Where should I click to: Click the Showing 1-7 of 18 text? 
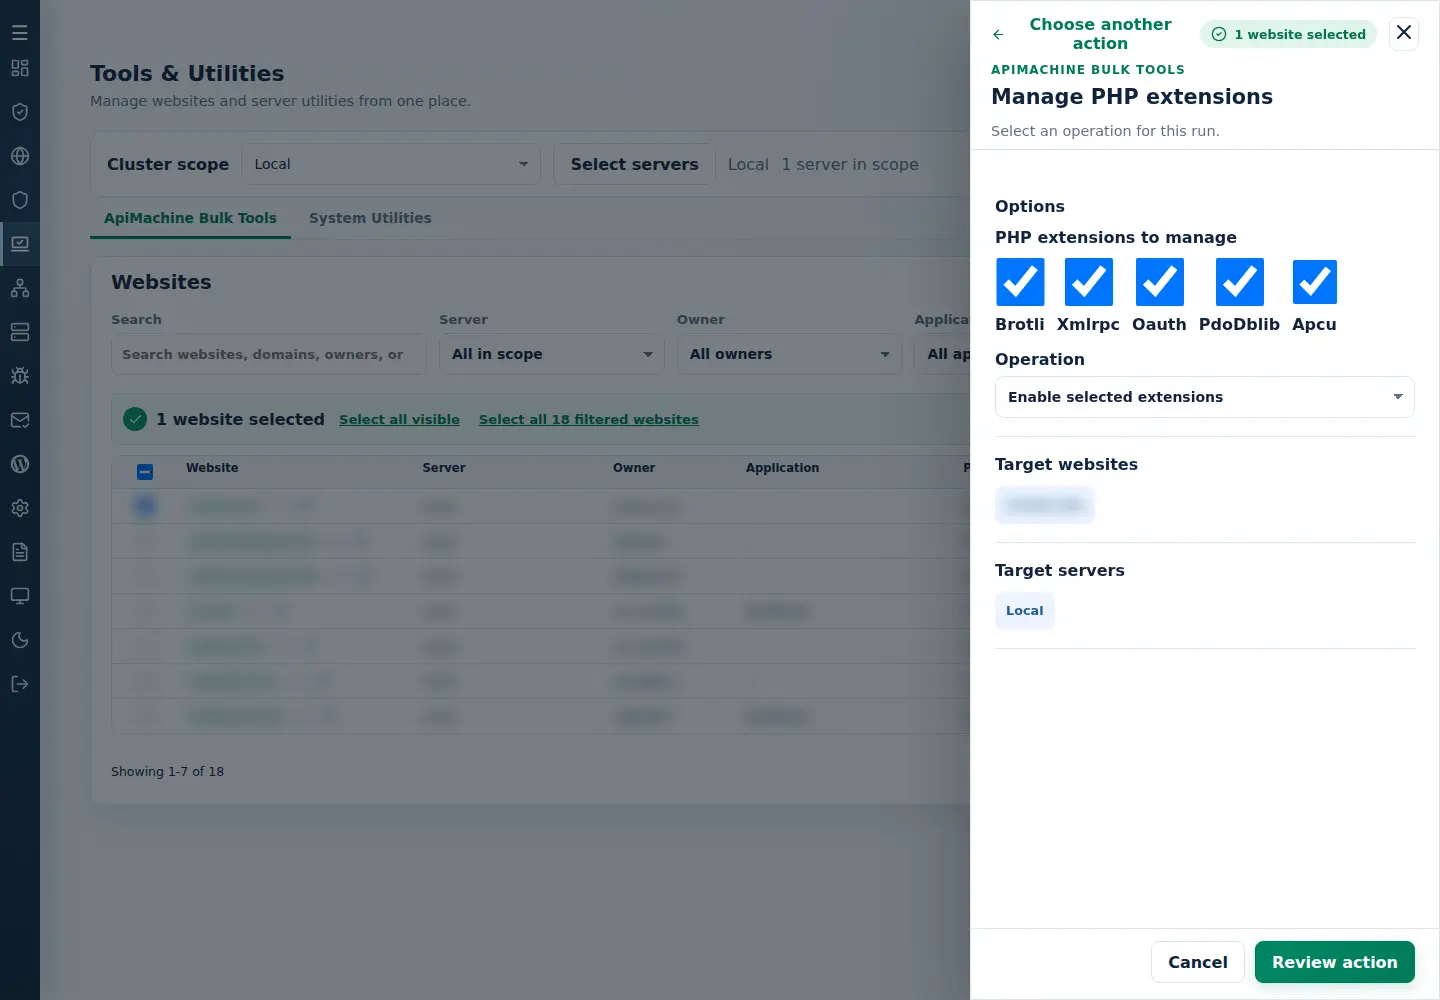pos(167,772)
